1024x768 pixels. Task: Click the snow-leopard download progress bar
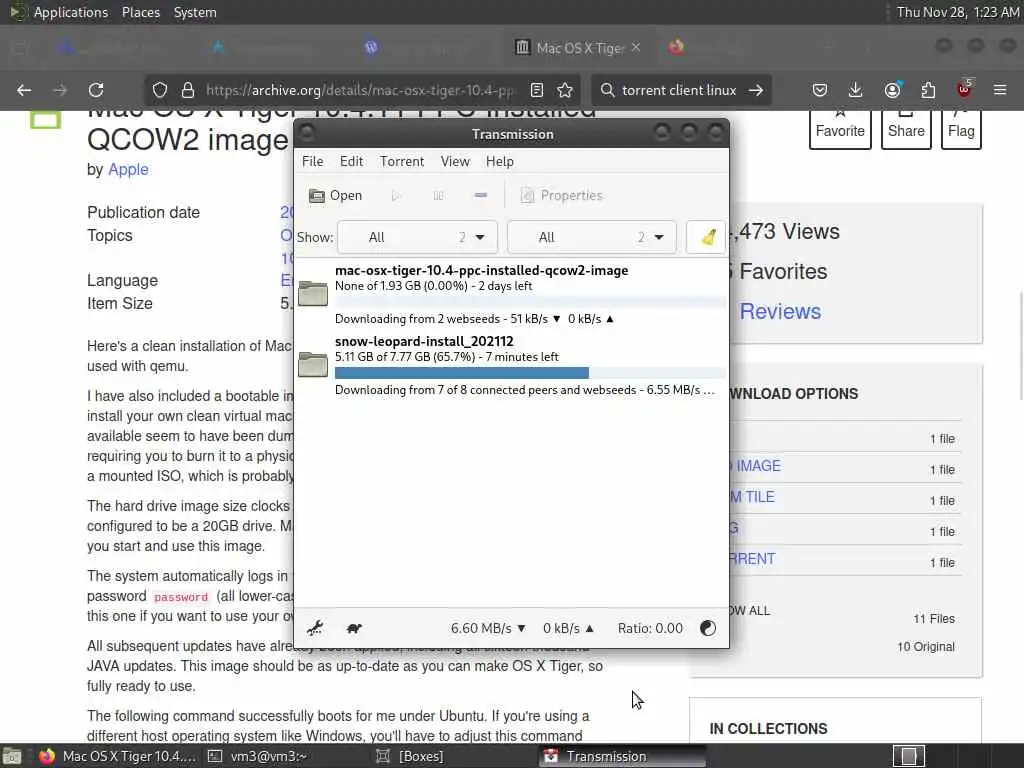pyautogui.click(x=530, y=373)
